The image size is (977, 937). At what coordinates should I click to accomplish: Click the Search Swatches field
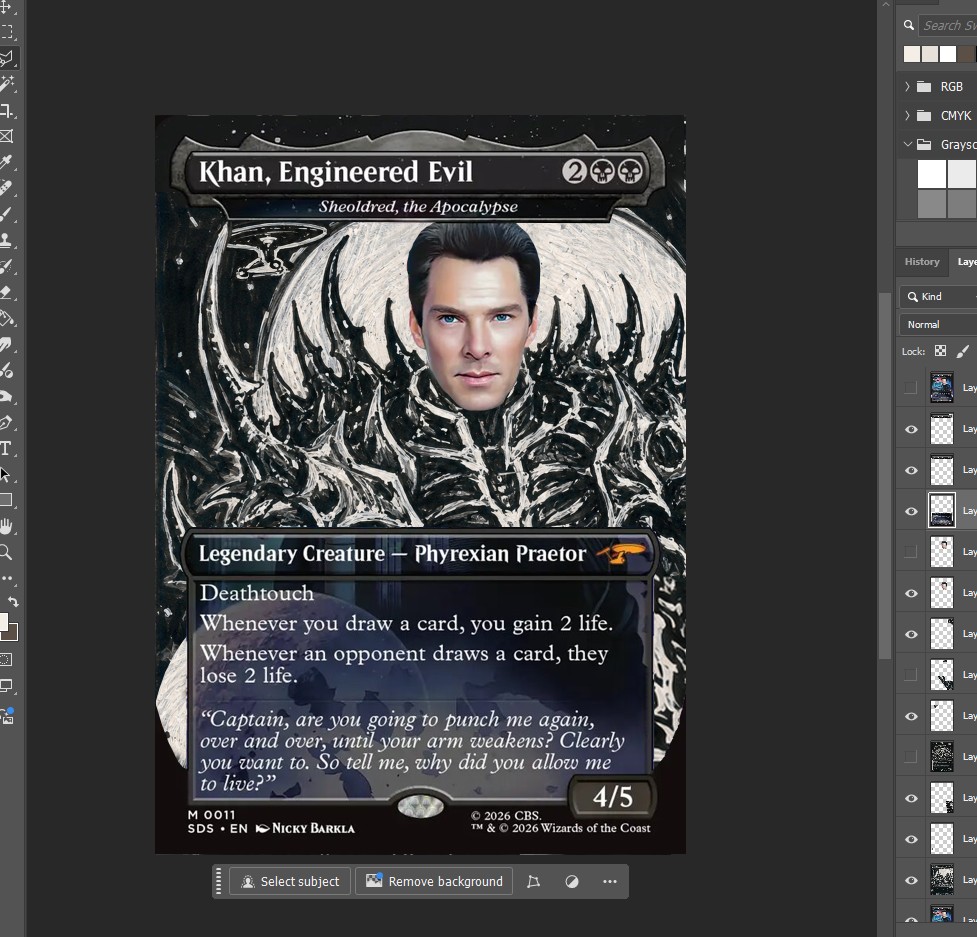[949, 26]
